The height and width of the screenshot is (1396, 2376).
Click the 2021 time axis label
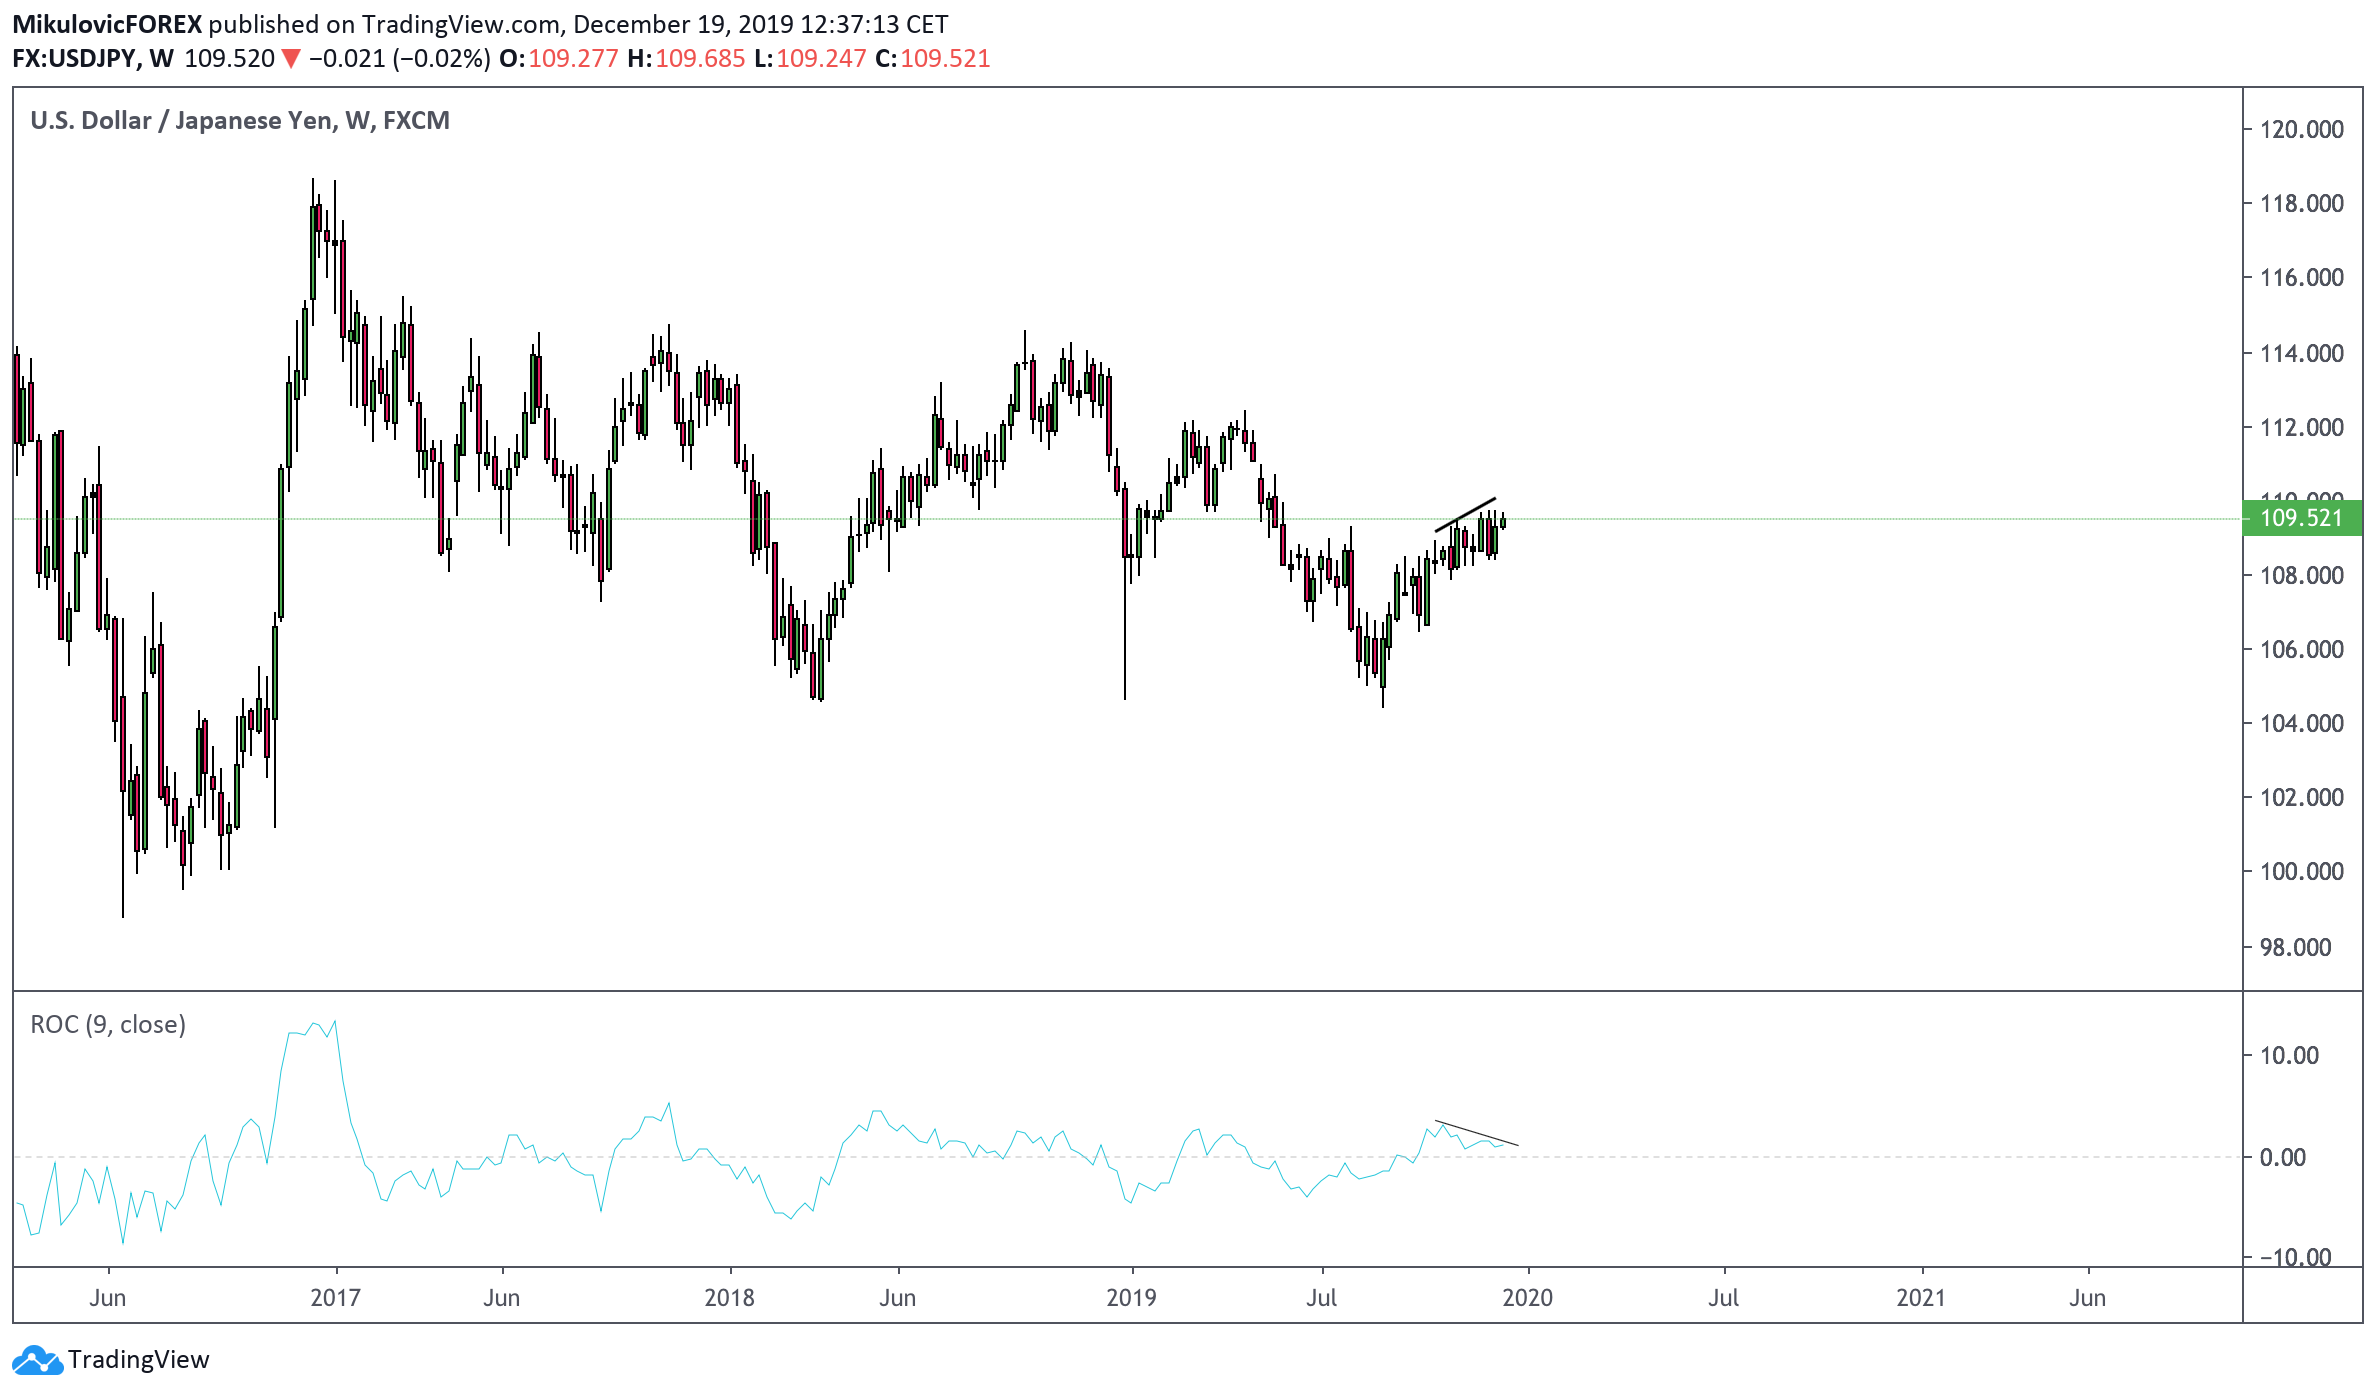(x=1921, y=1298)
